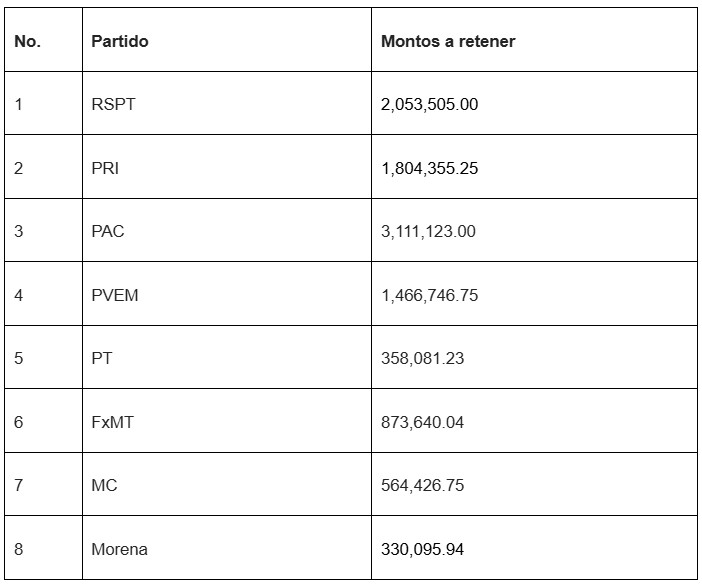
Task: Select the RSPT party cell
Action: click(112, 104)
